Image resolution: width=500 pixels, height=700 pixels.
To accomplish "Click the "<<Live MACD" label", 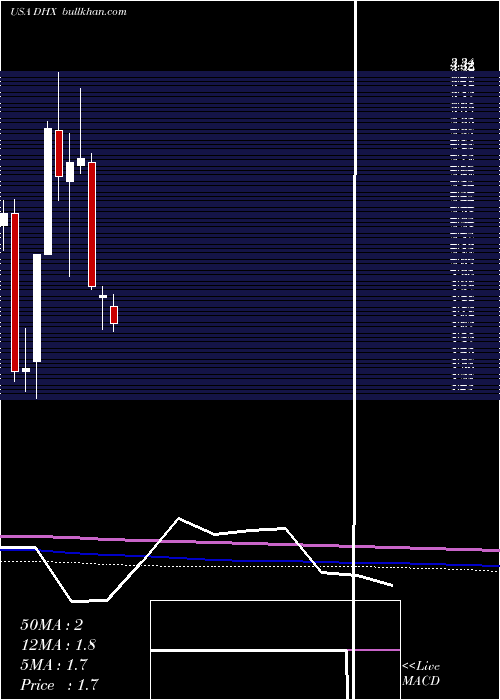I will point(421,673).
